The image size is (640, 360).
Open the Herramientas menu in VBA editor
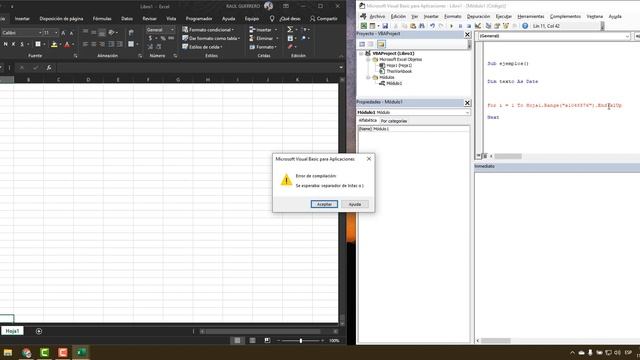coord(531,16)
